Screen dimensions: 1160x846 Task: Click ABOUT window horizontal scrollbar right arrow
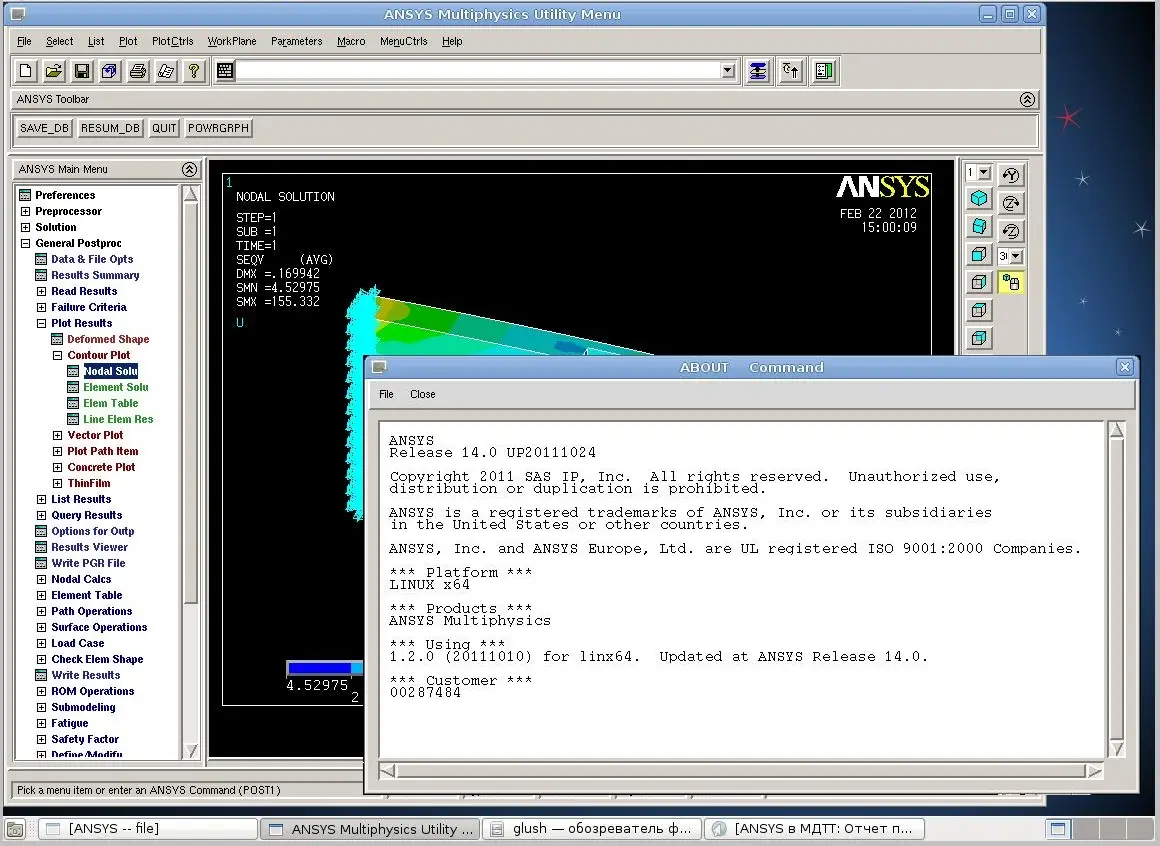(x=1095, y=771)
